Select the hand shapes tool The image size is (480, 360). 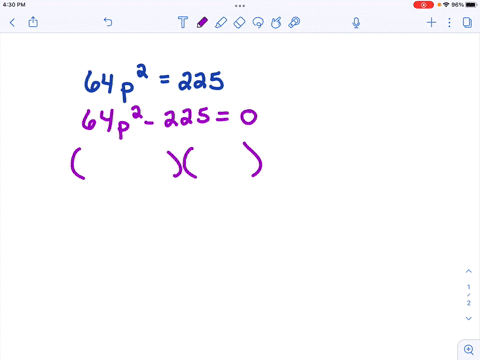coord(276,23)
